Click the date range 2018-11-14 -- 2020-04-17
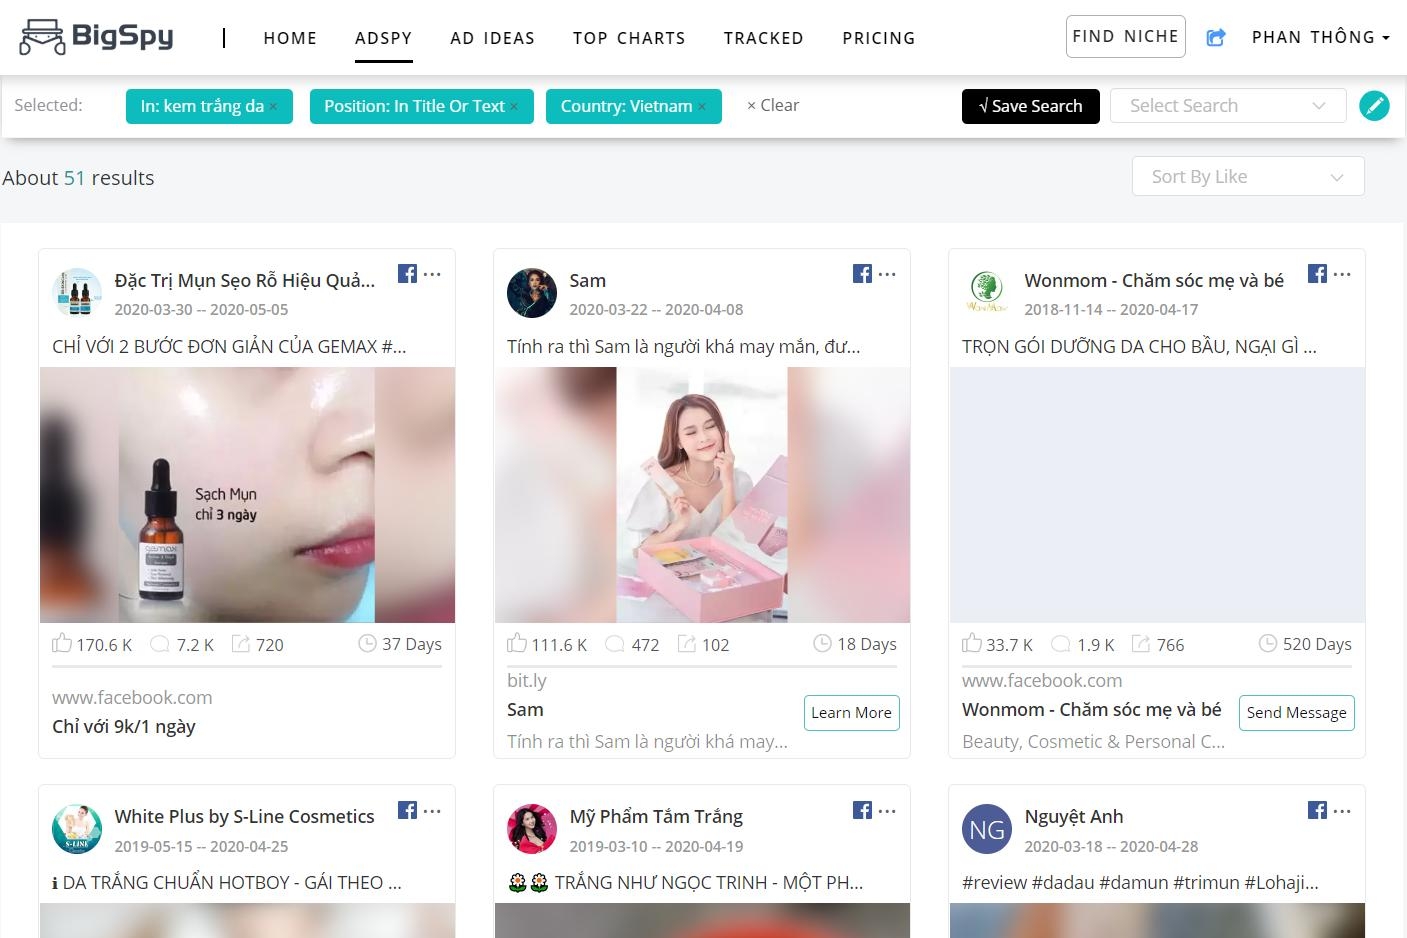This screenshot has height=938, width=1407. tap(1111, 310)
